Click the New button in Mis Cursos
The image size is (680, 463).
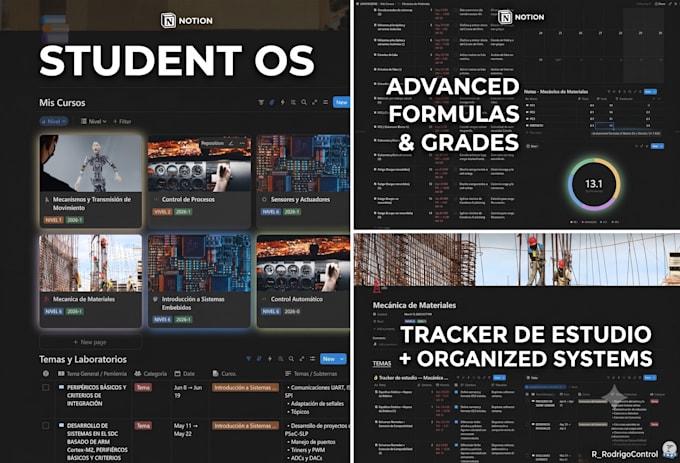pos(341,102)
